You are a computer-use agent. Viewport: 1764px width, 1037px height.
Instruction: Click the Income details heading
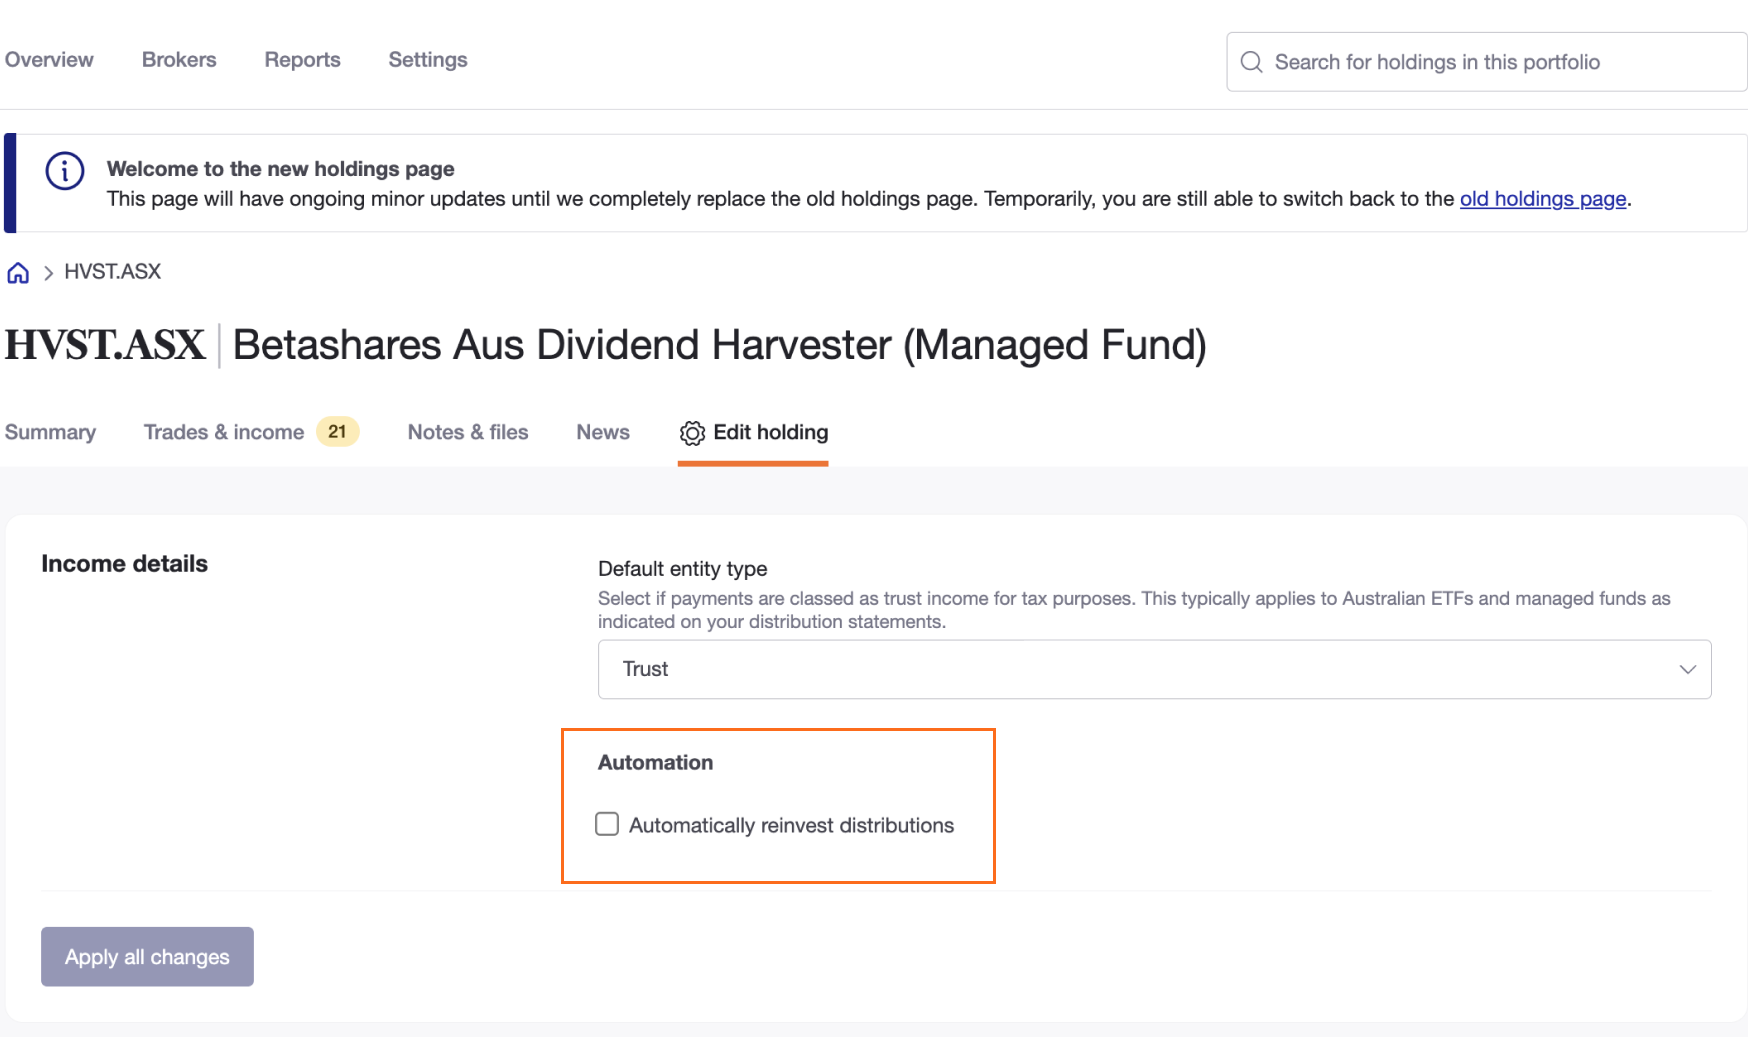tap(124, 564)
